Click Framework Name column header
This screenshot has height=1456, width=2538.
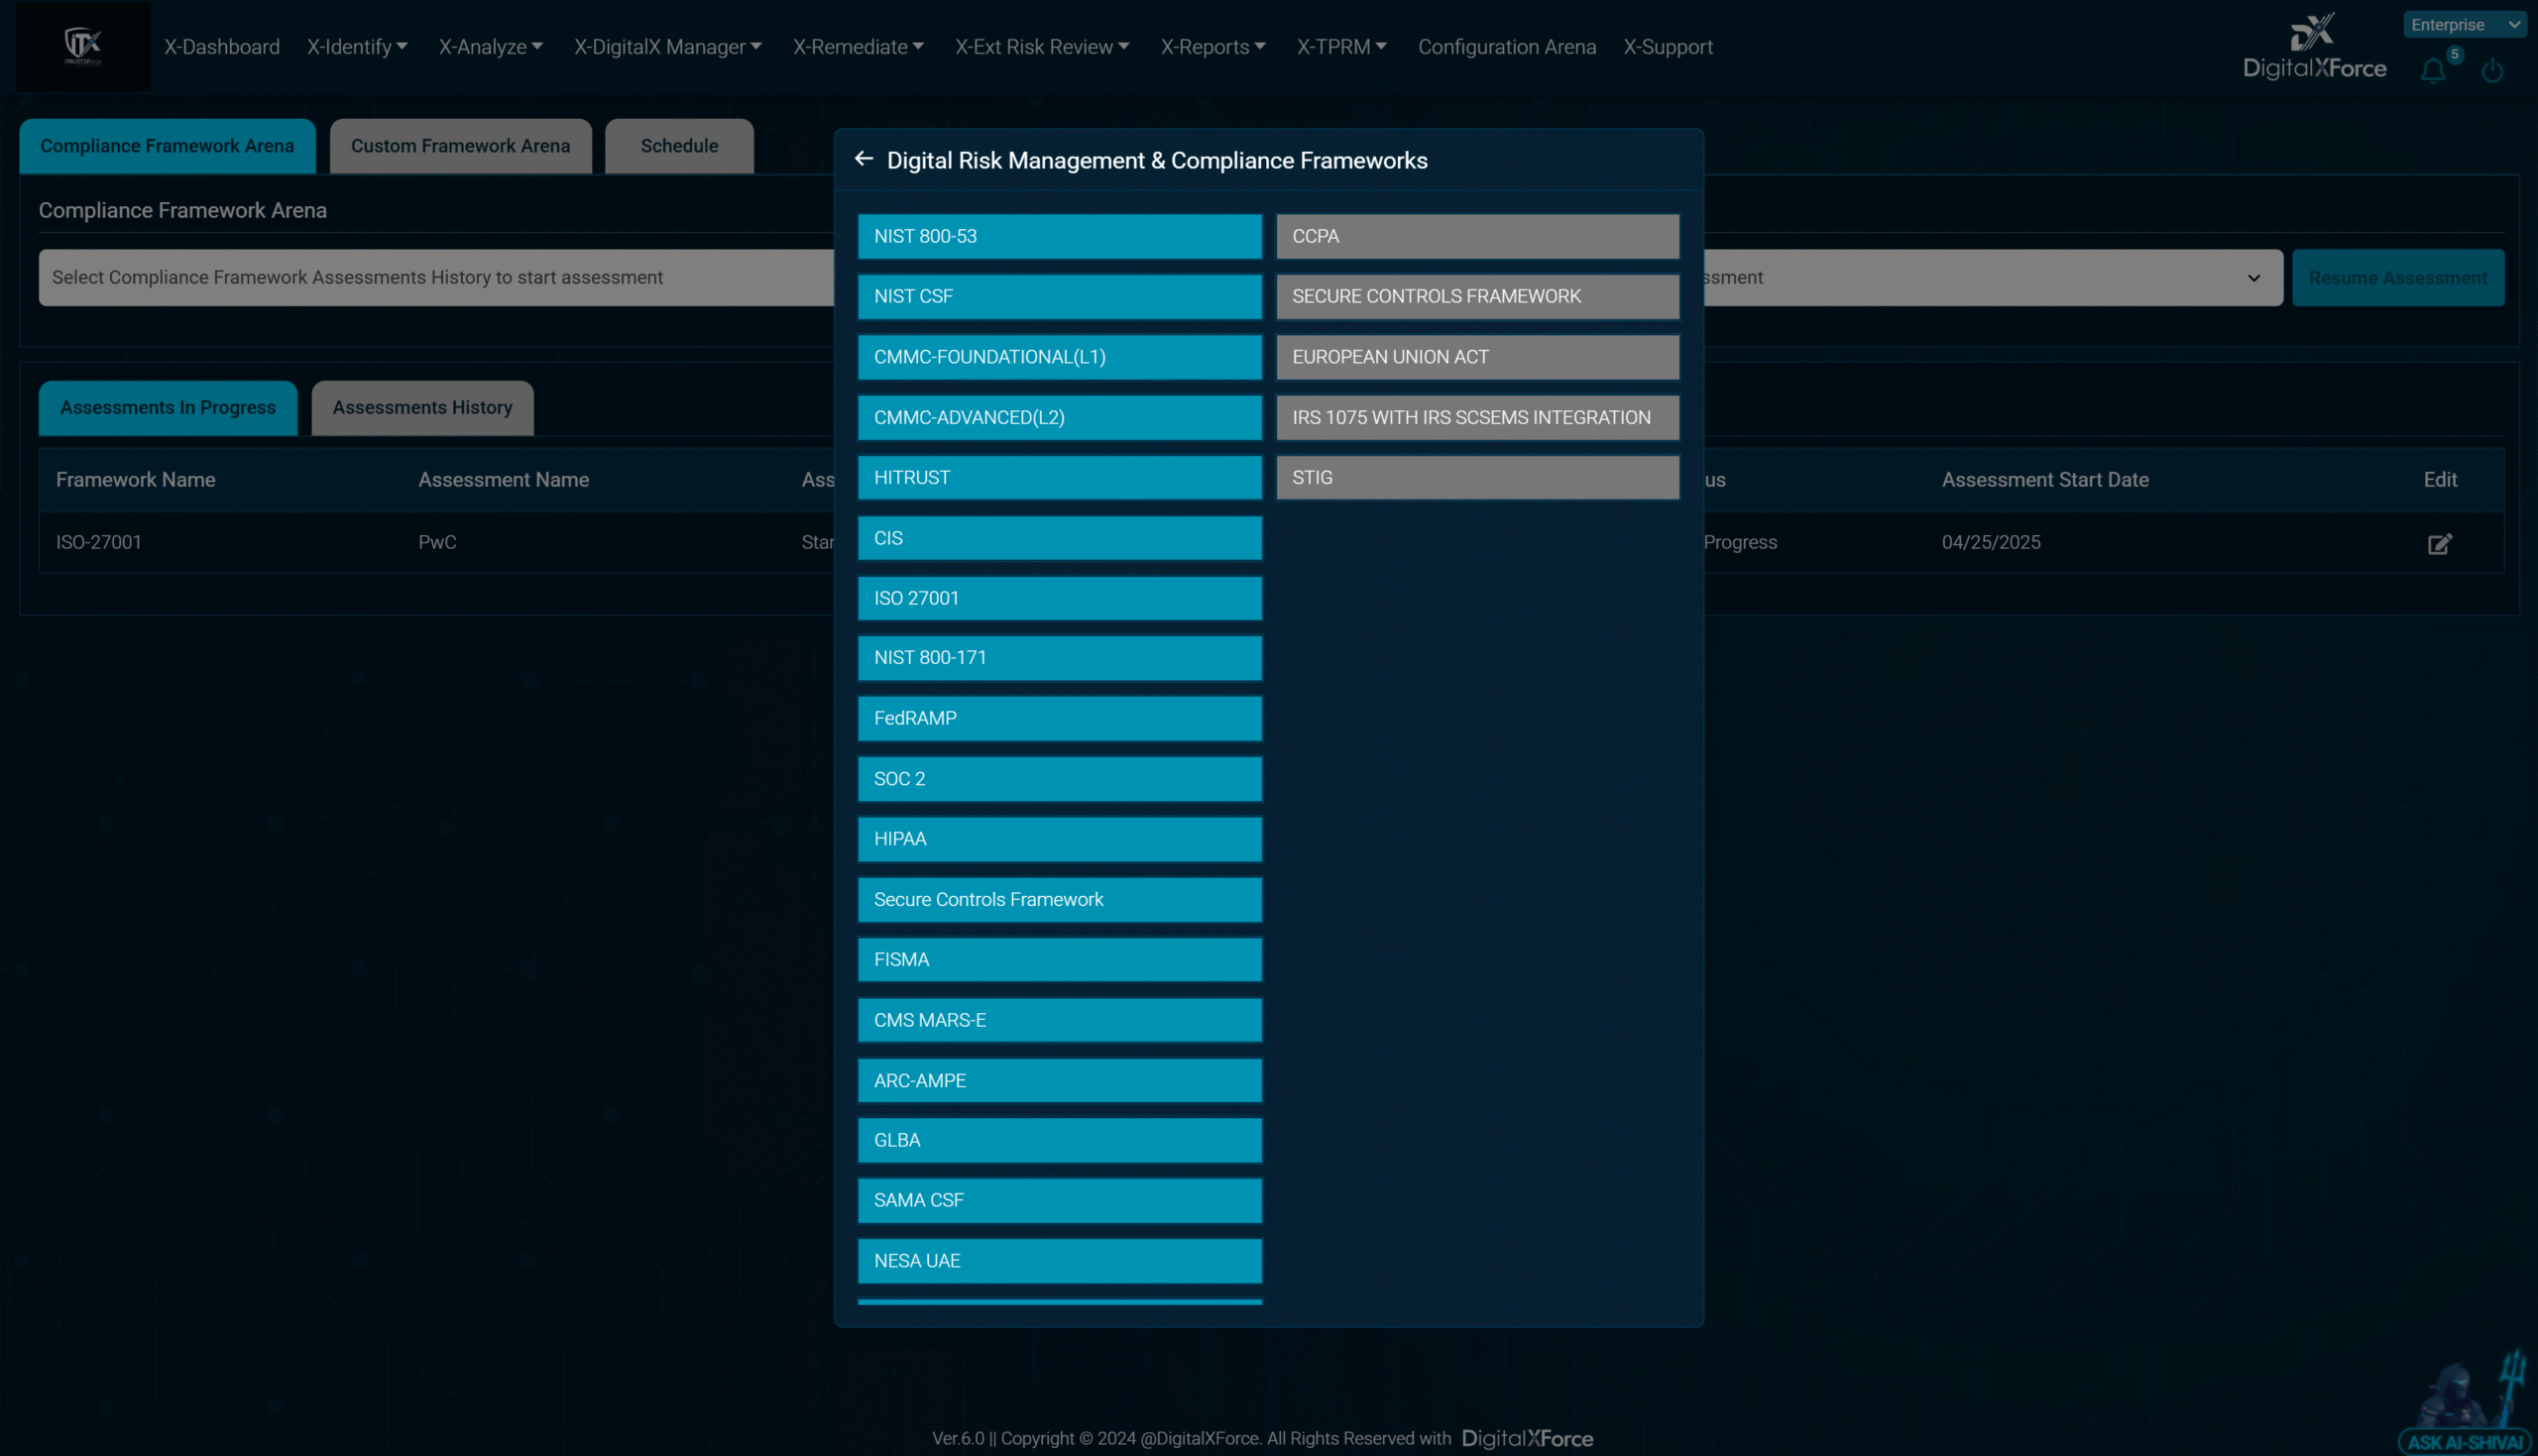point(135,480)
